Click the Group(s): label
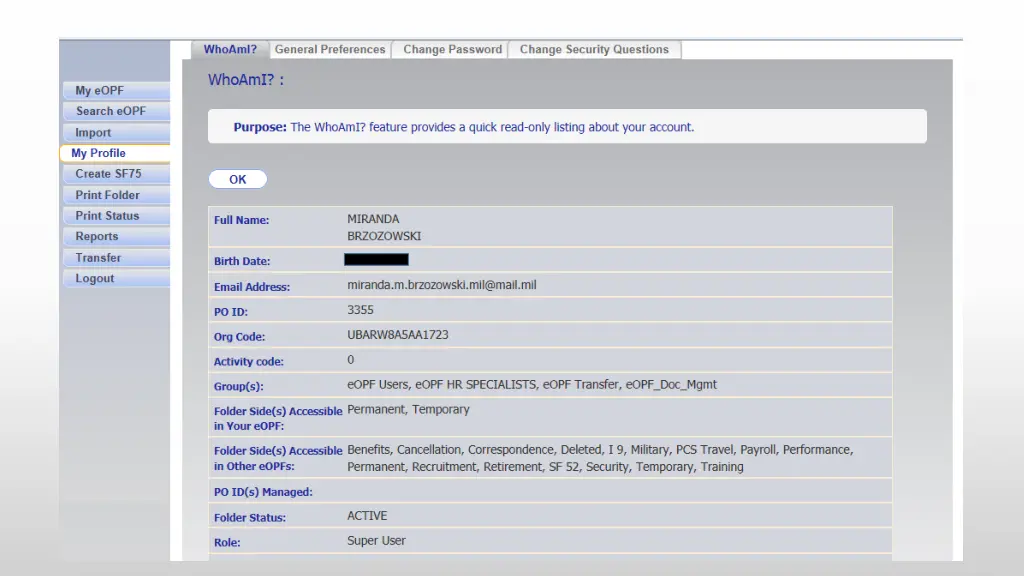Viewport: 1024px width, 576px height. click(x=238, y=387)
